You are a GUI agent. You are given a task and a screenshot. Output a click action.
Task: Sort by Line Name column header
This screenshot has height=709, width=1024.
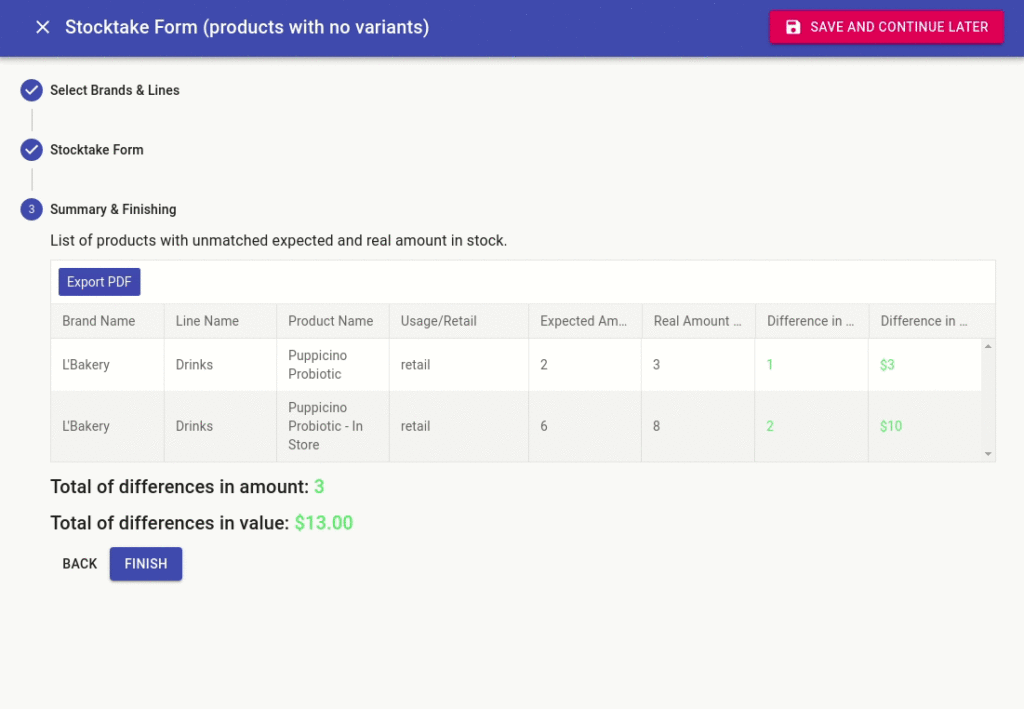tap(220, 321)
